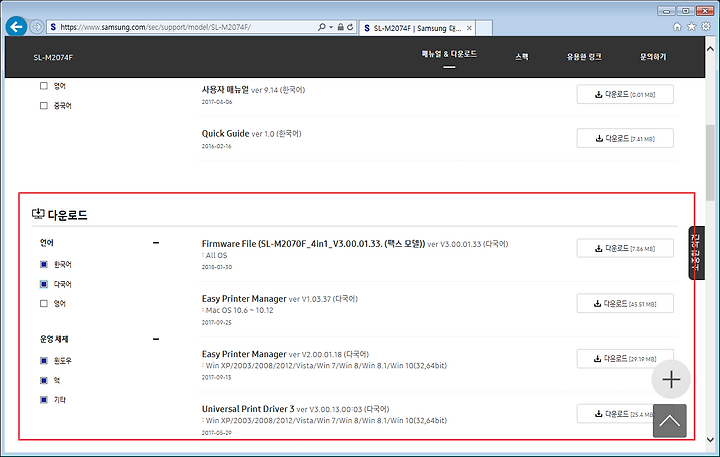Viewport: 720px width, 457px height.
Task: Click the vertical scrollbar thumb
Action: pos(710,162)
